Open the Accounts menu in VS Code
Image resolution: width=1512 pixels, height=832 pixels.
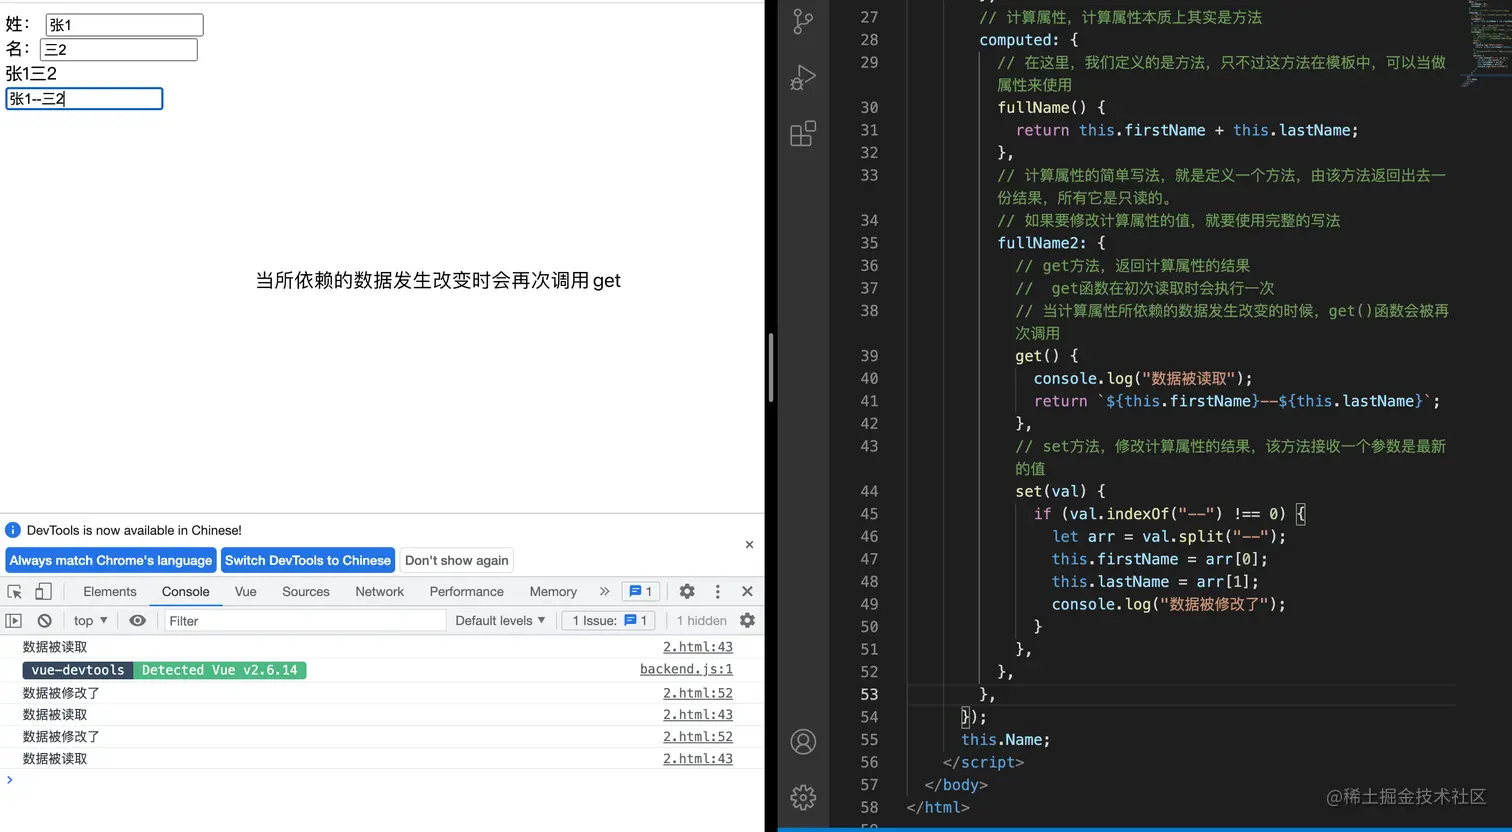pos(803,742)
